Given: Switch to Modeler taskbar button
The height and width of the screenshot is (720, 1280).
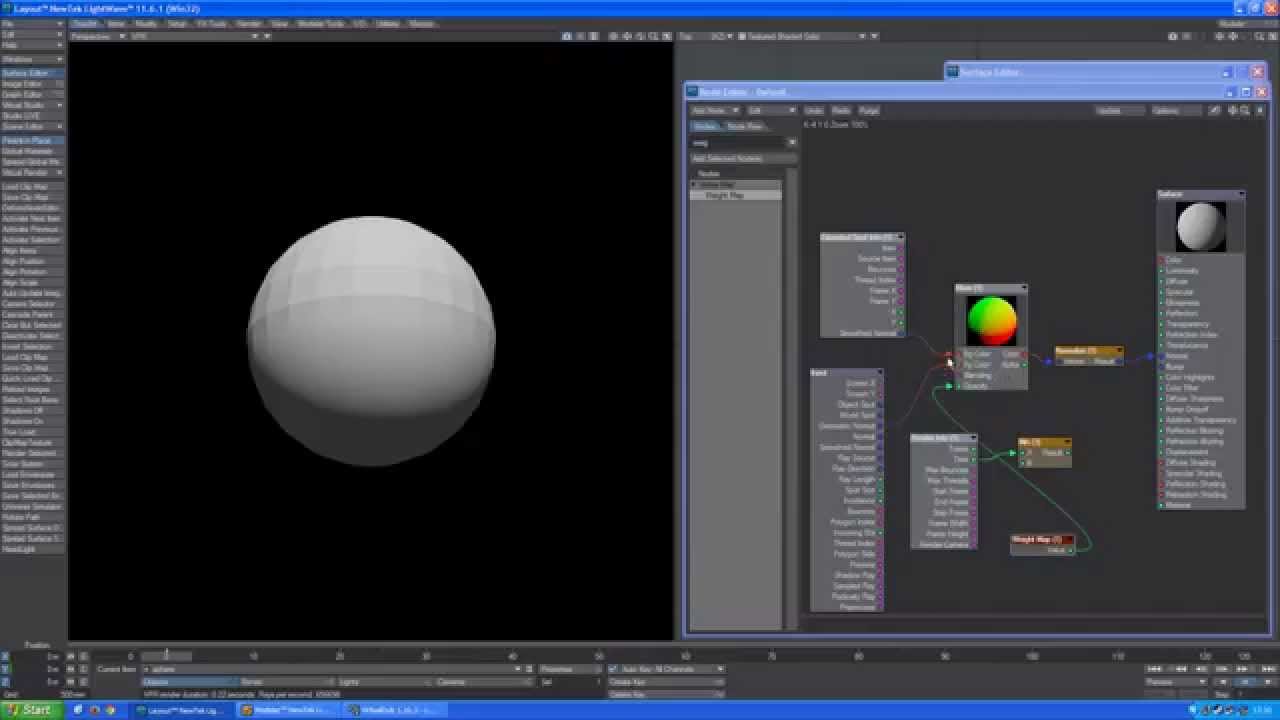Looking at the screenshot, I should click(287, 710).
